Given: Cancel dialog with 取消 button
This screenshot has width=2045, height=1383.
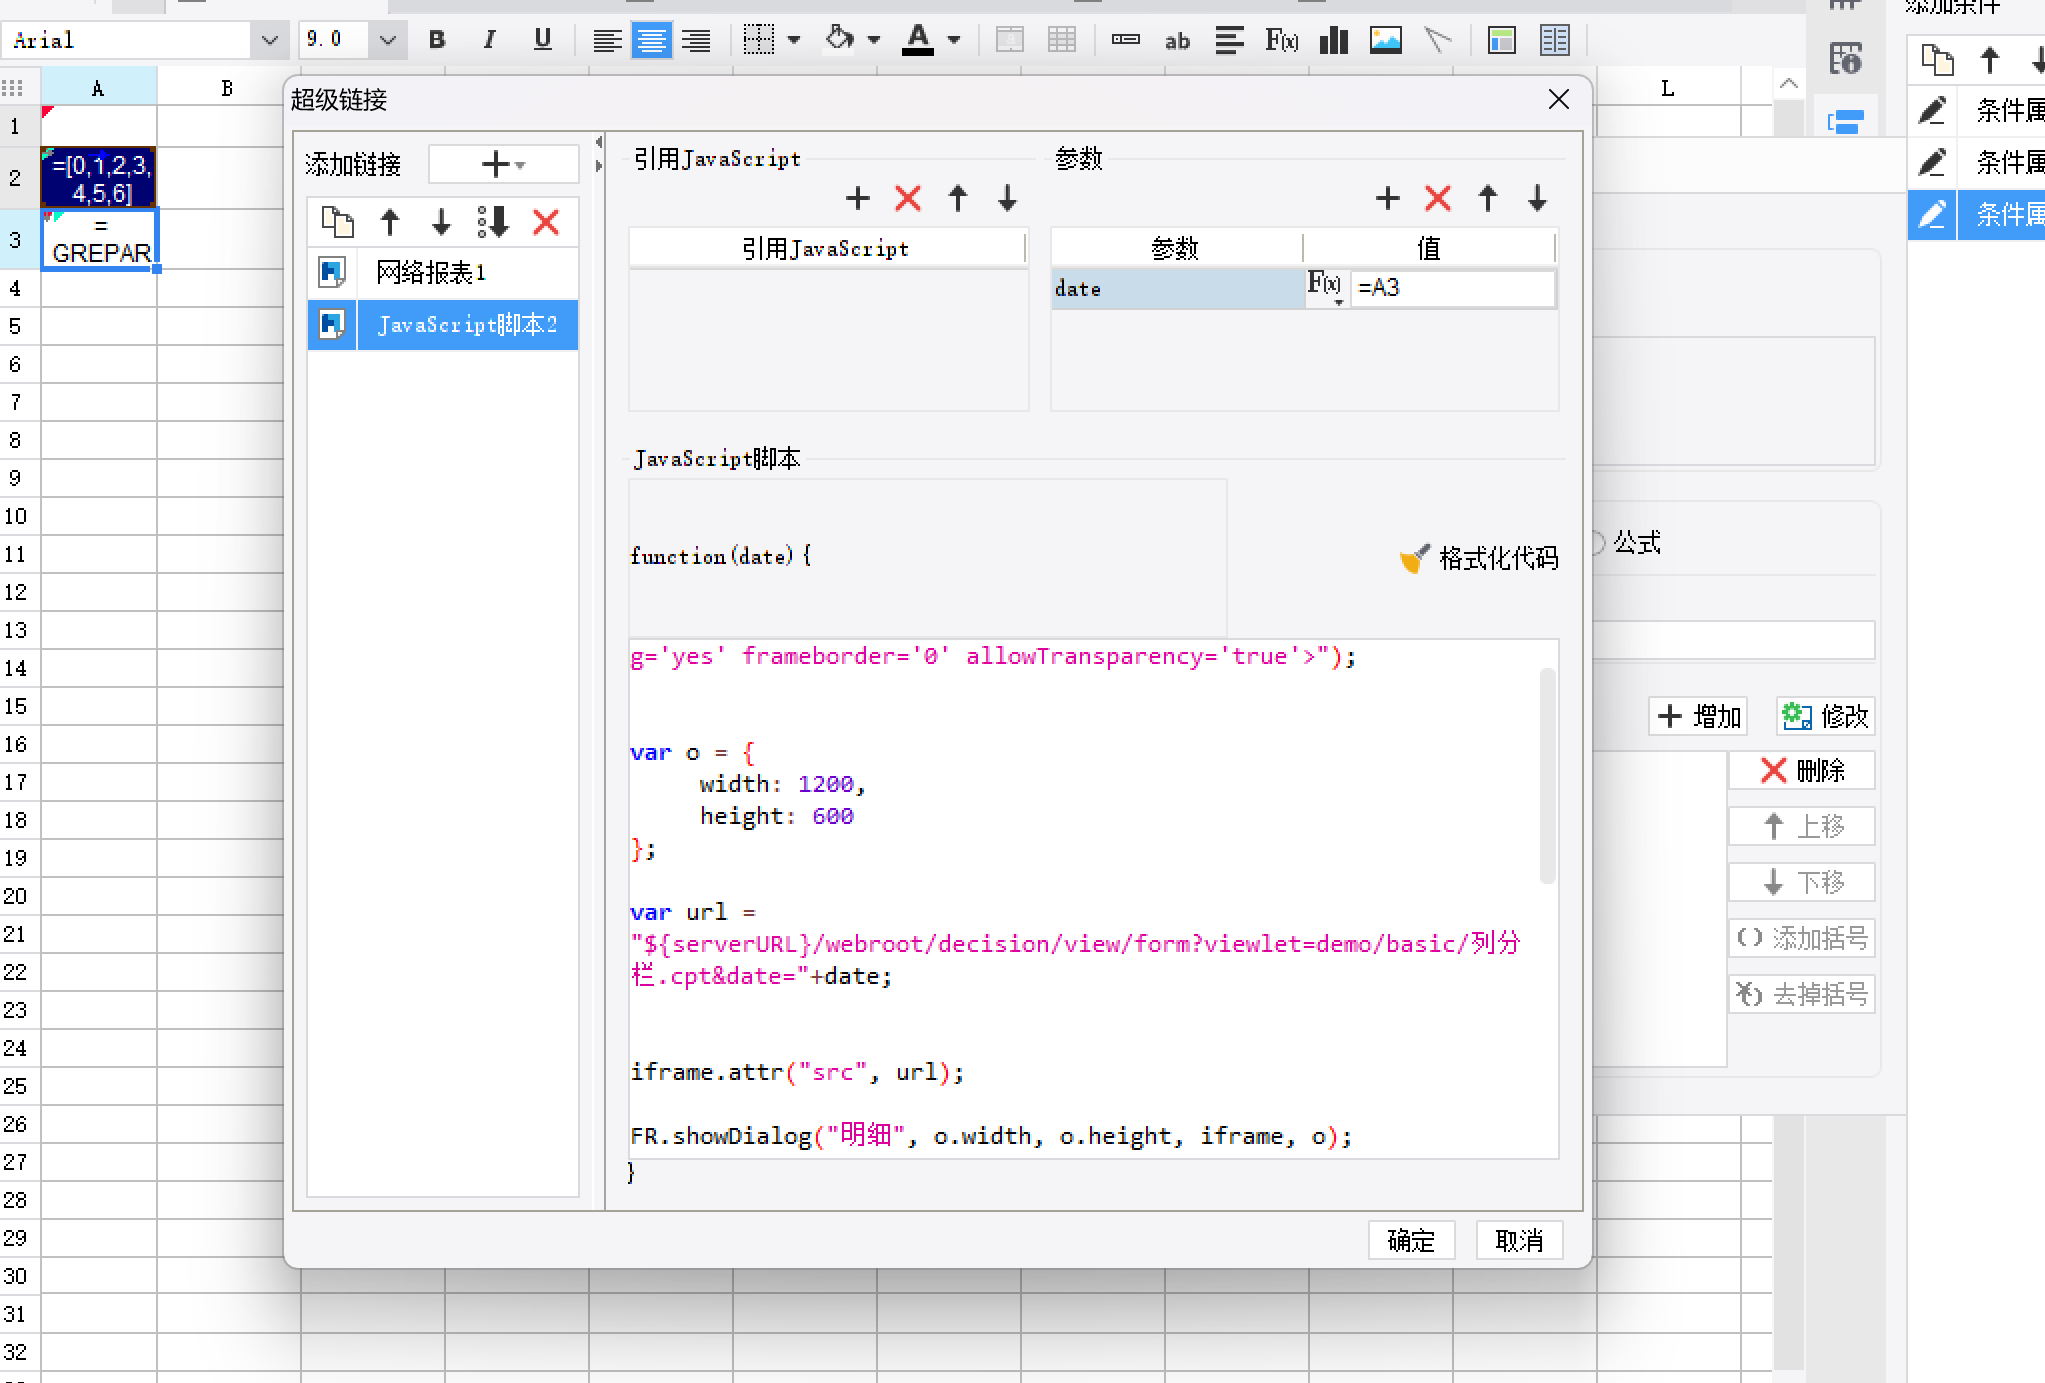Looking at the screenshot, I should point(1519,1240).
